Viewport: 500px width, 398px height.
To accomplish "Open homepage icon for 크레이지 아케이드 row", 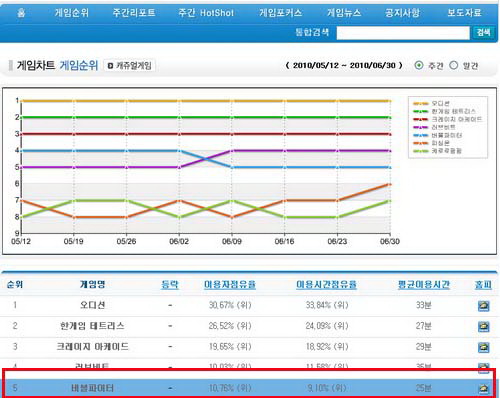I will pos(483,347).
